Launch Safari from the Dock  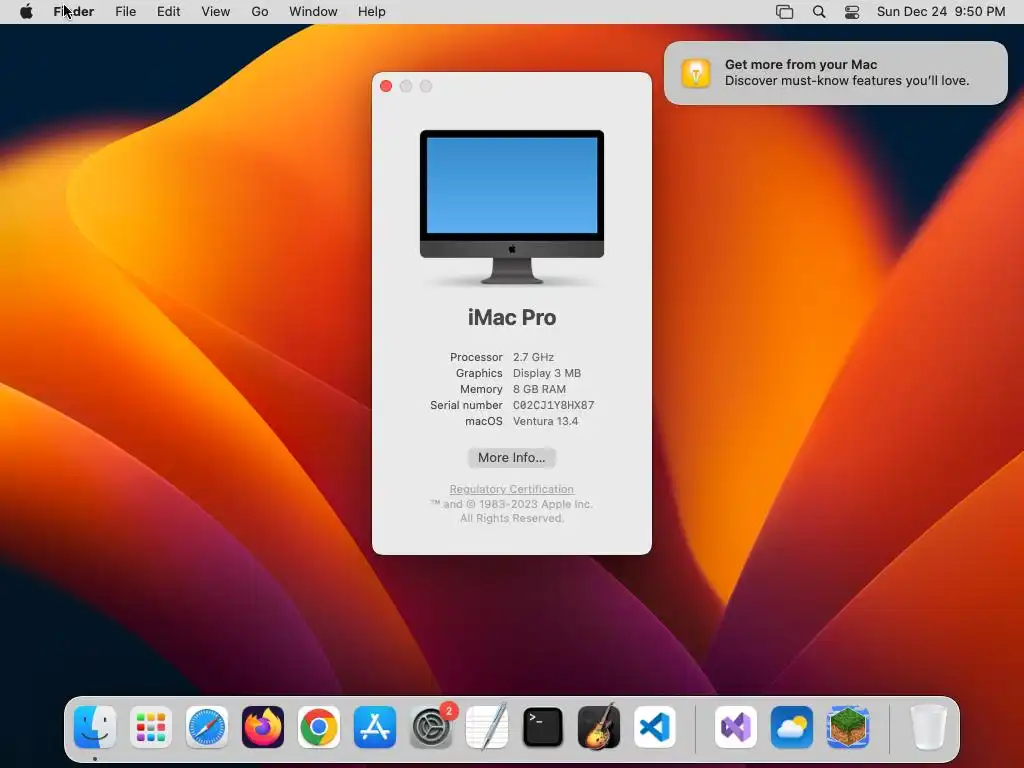207,727
